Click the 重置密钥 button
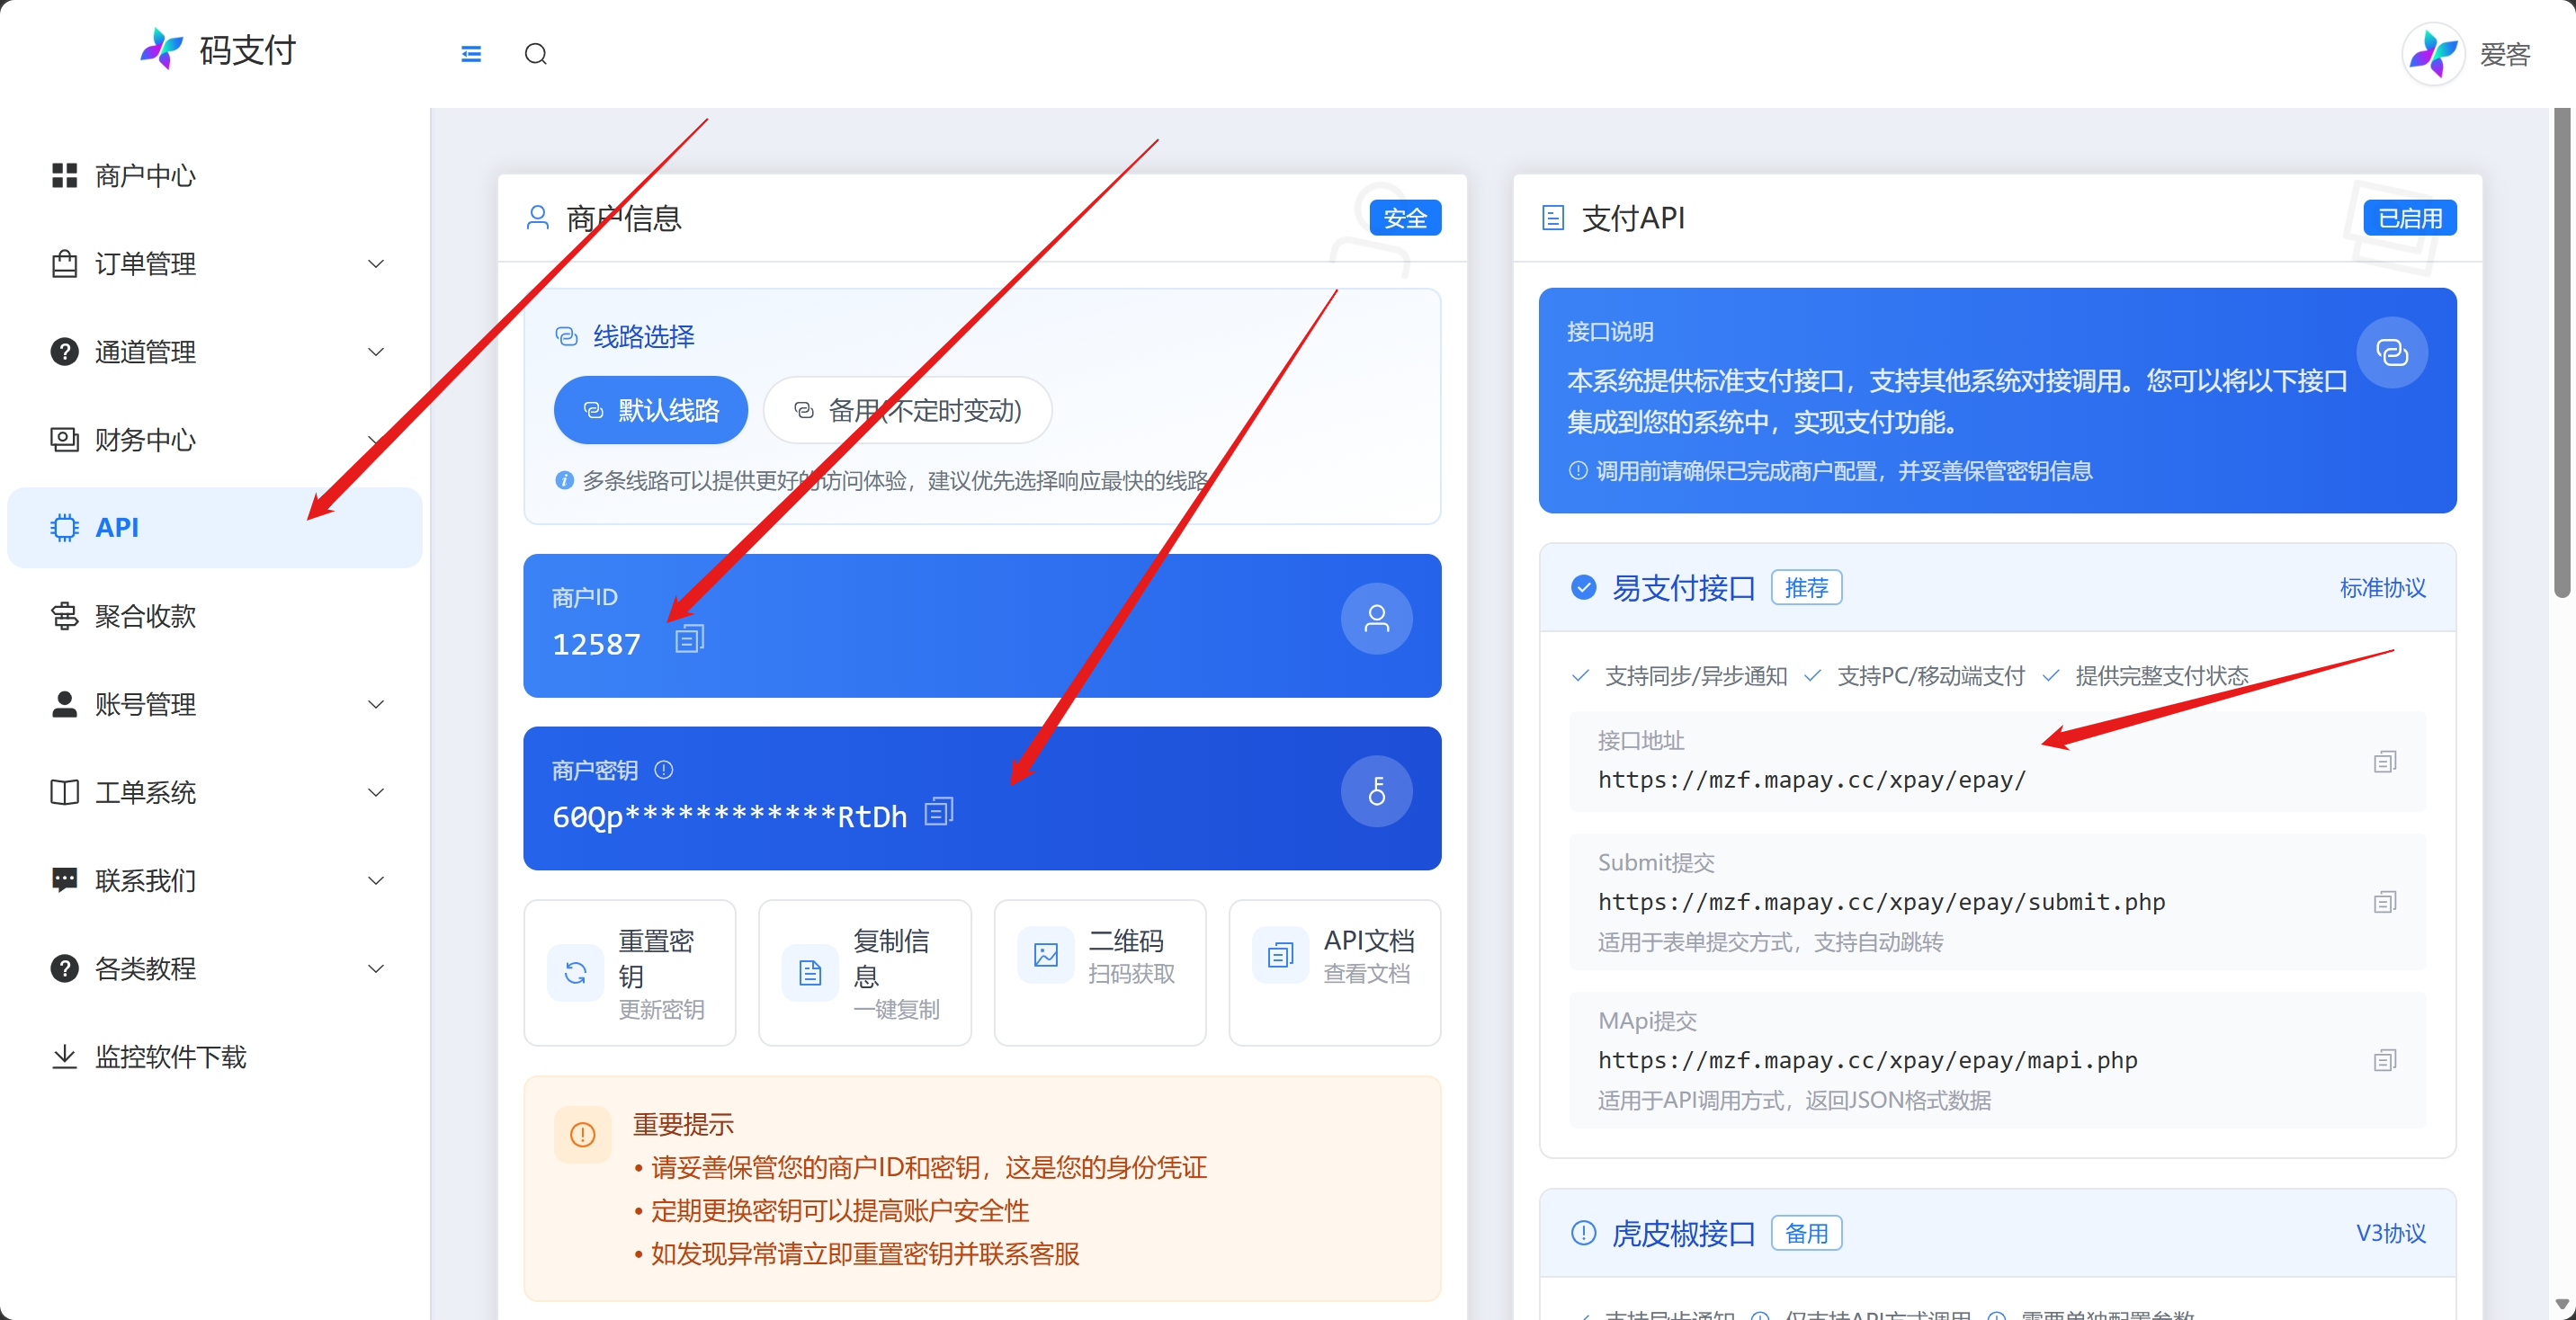Image resolution: width=2576 pixels, height=1320 pixels. 630,973
